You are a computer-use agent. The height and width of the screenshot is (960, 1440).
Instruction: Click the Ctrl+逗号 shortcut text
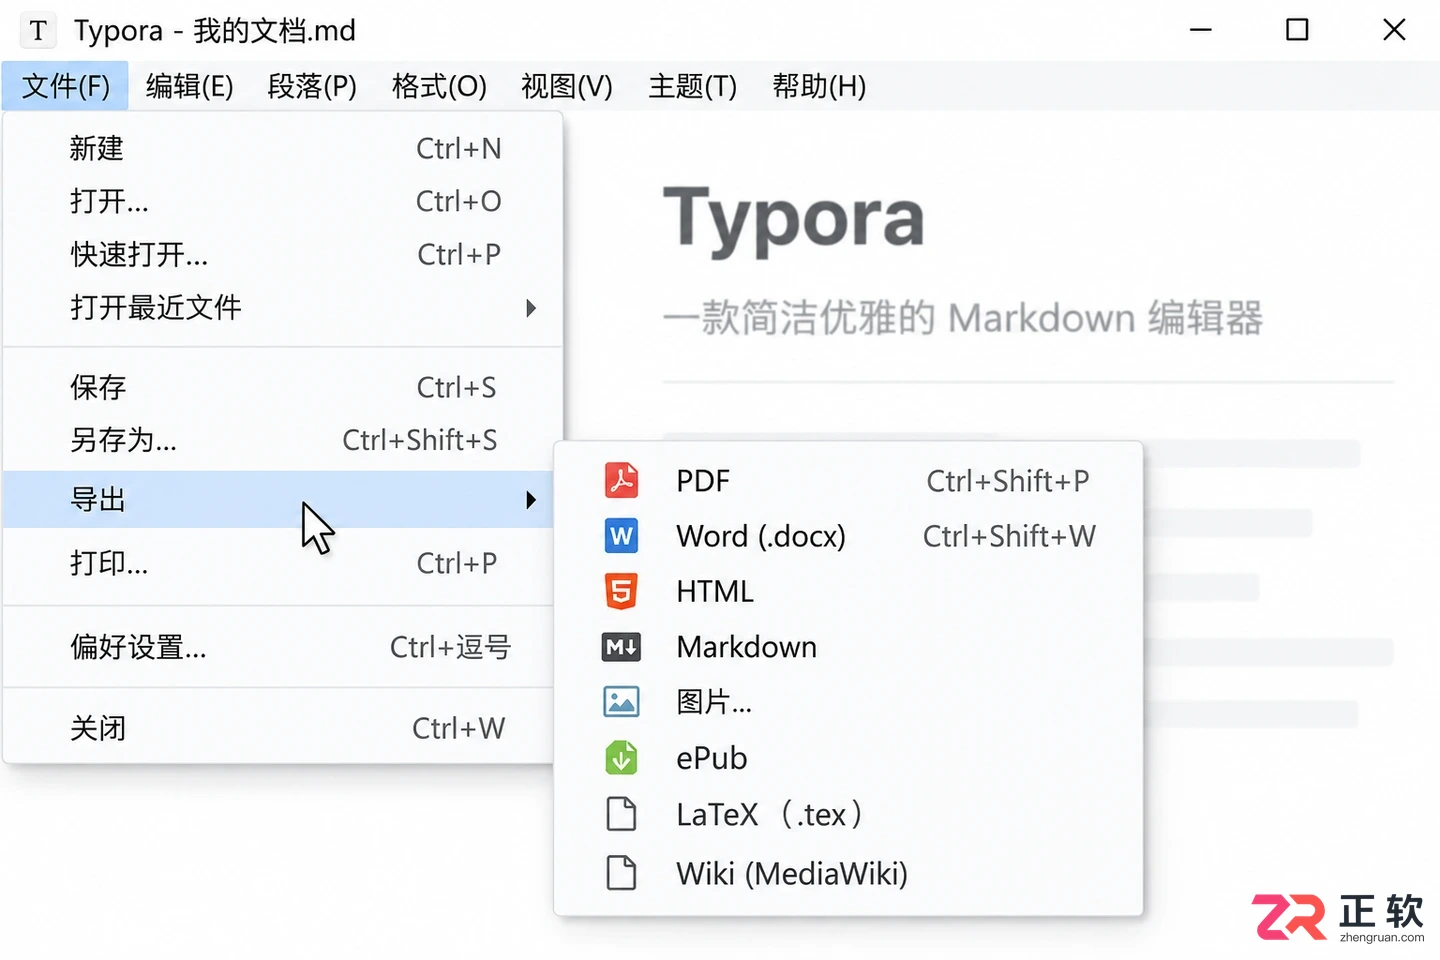click(450, 647)
